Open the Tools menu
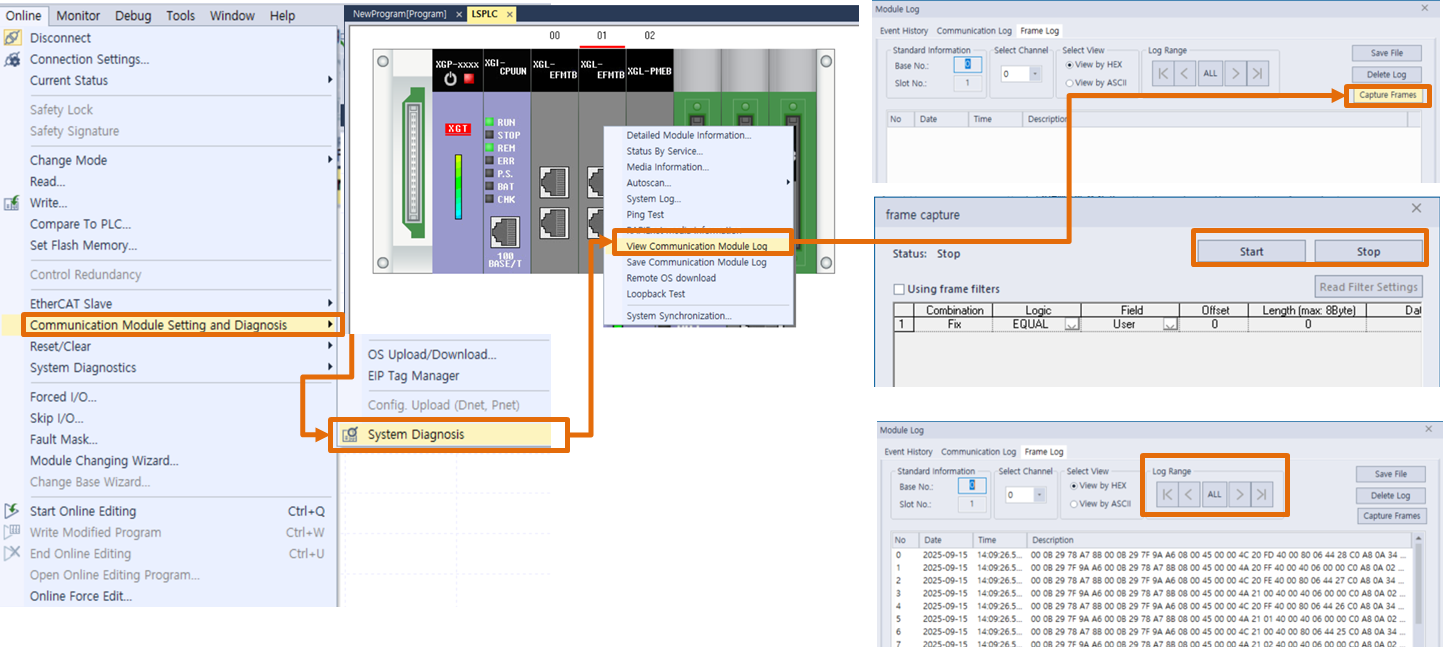Screen dimensions: 1443x647 (x=181, y=15)
